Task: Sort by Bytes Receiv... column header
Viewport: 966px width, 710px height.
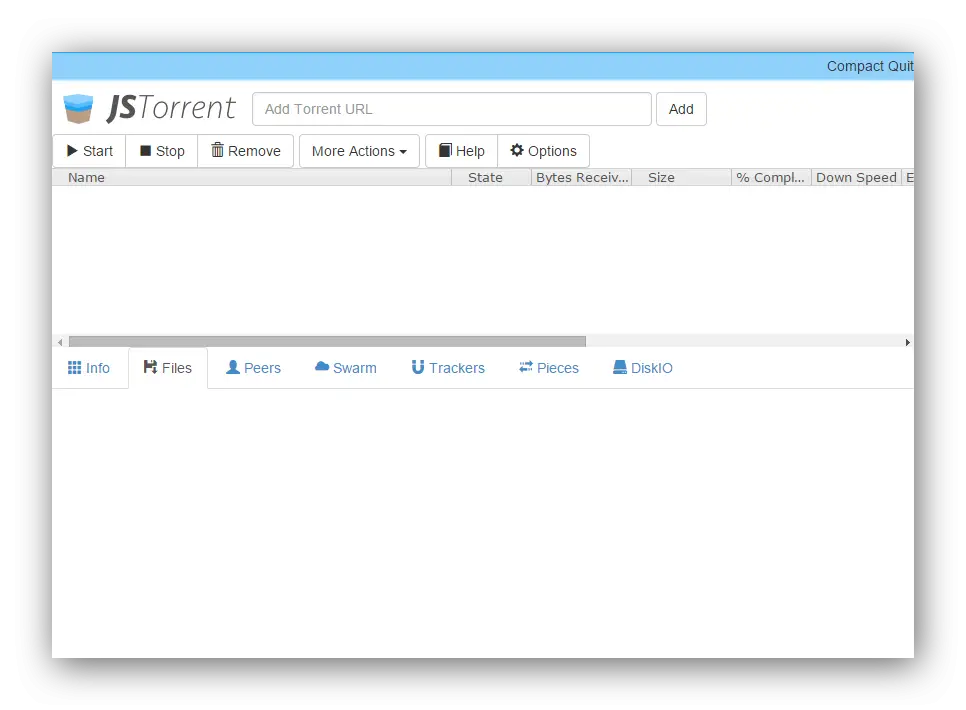Action: click(x=582, y=178)
